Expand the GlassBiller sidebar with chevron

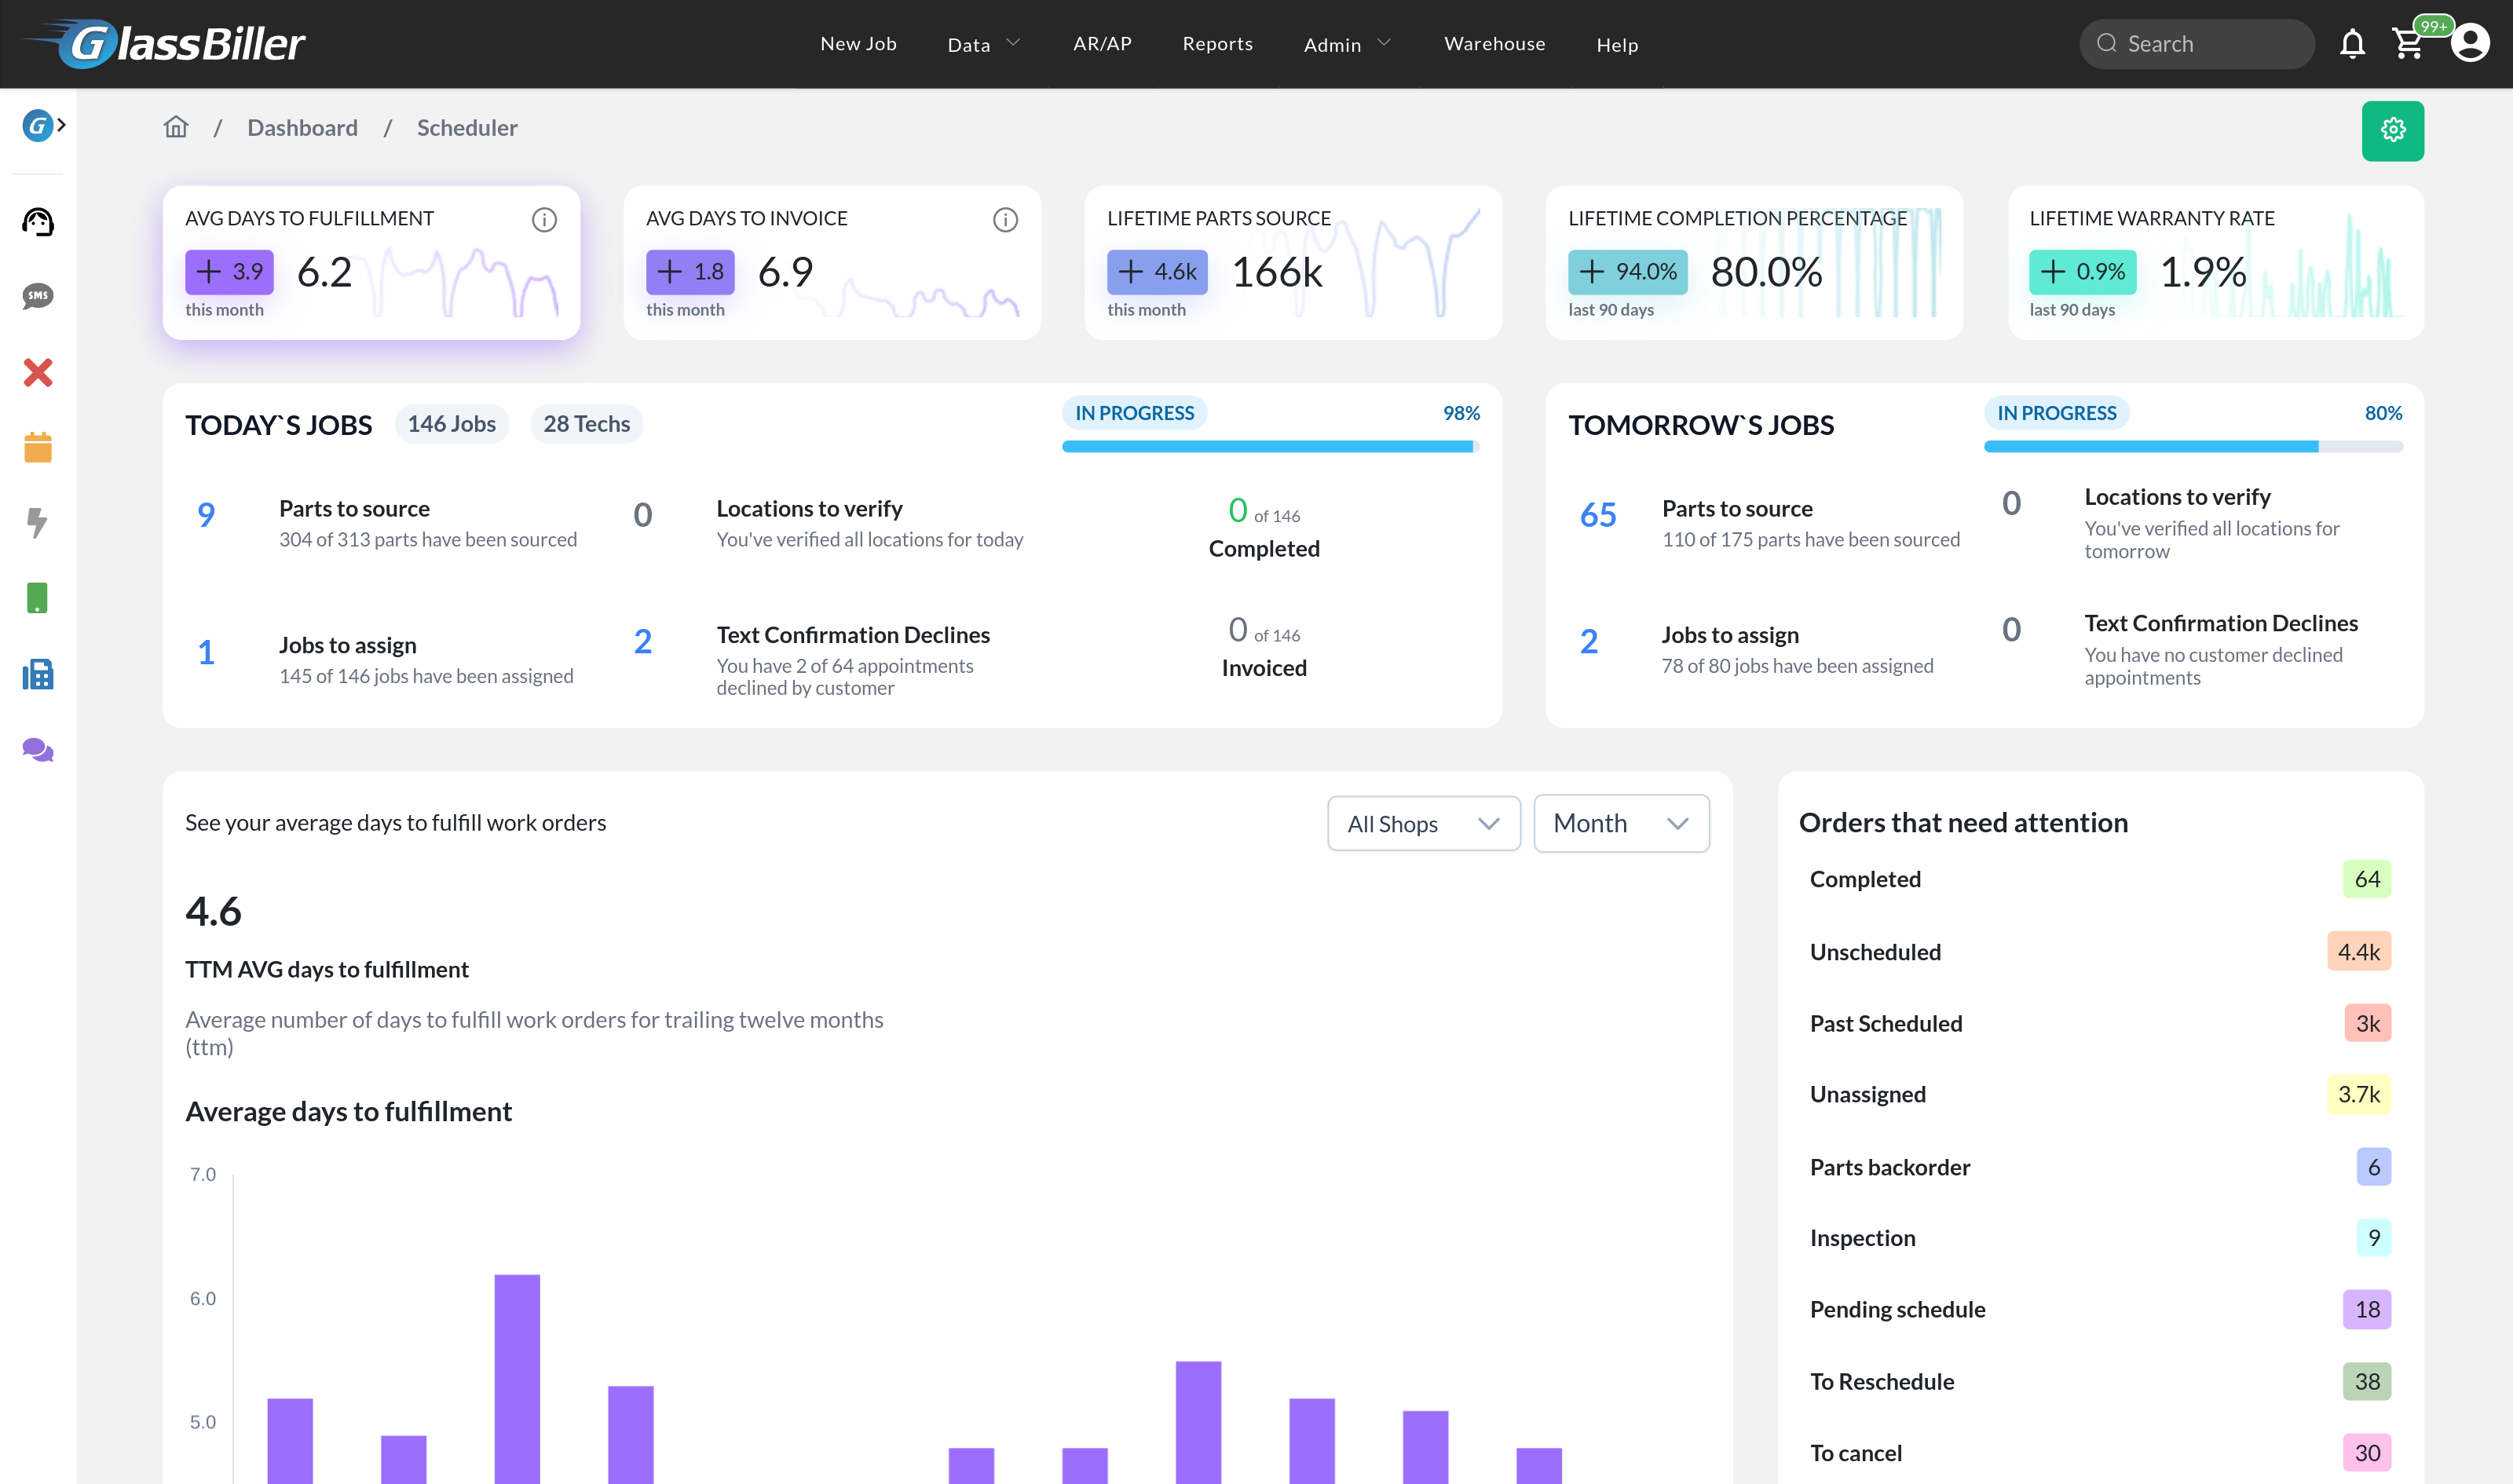coord(44,126)
